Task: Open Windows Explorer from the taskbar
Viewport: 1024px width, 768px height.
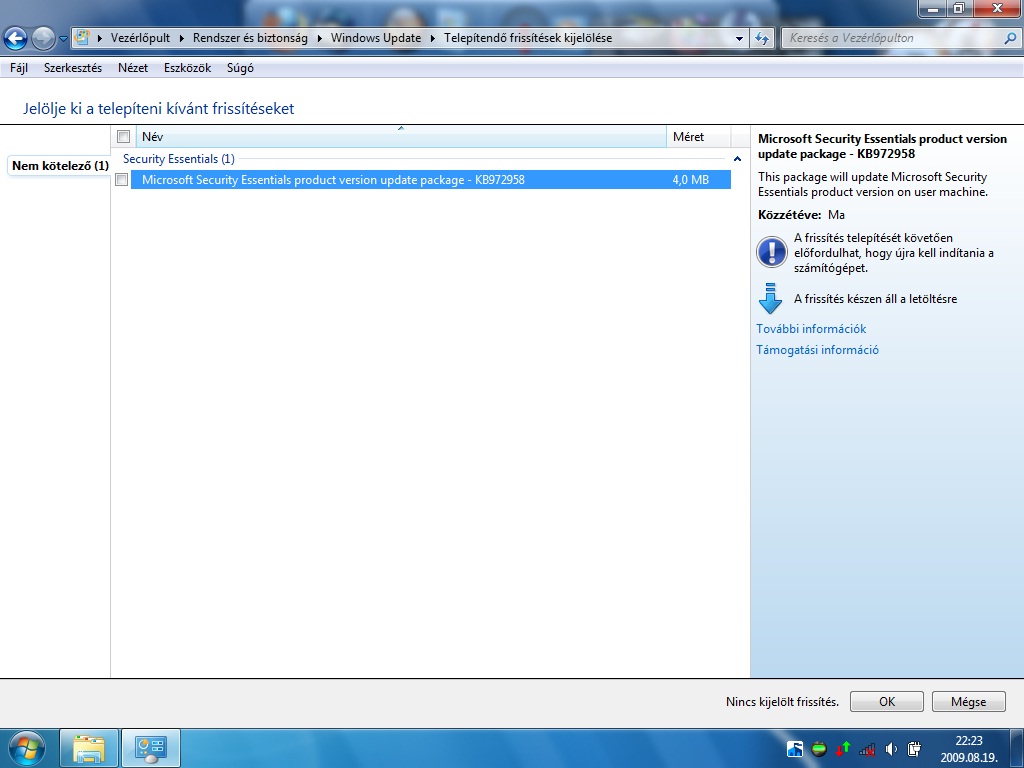Action: tap(89, 748)
